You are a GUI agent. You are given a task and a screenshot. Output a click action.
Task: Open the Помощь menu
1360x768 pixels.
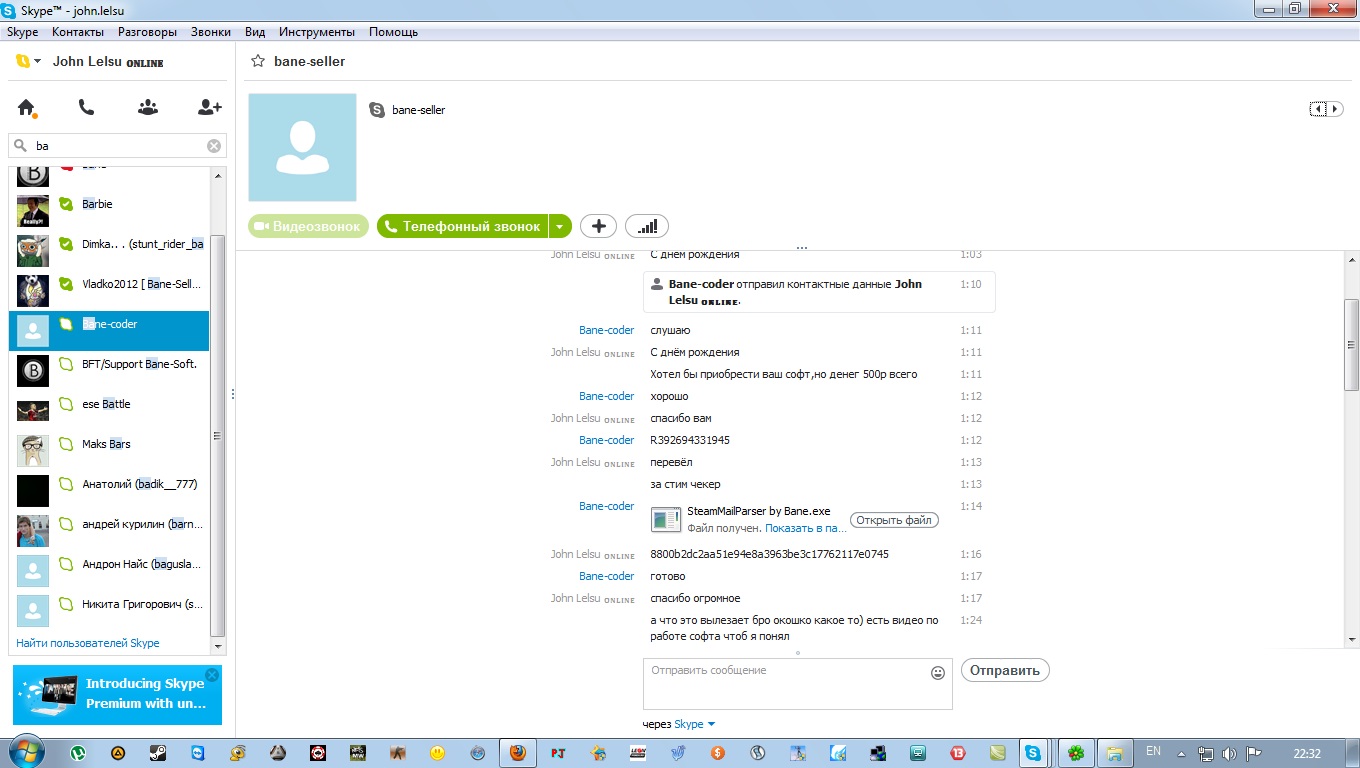click(393, 32)
